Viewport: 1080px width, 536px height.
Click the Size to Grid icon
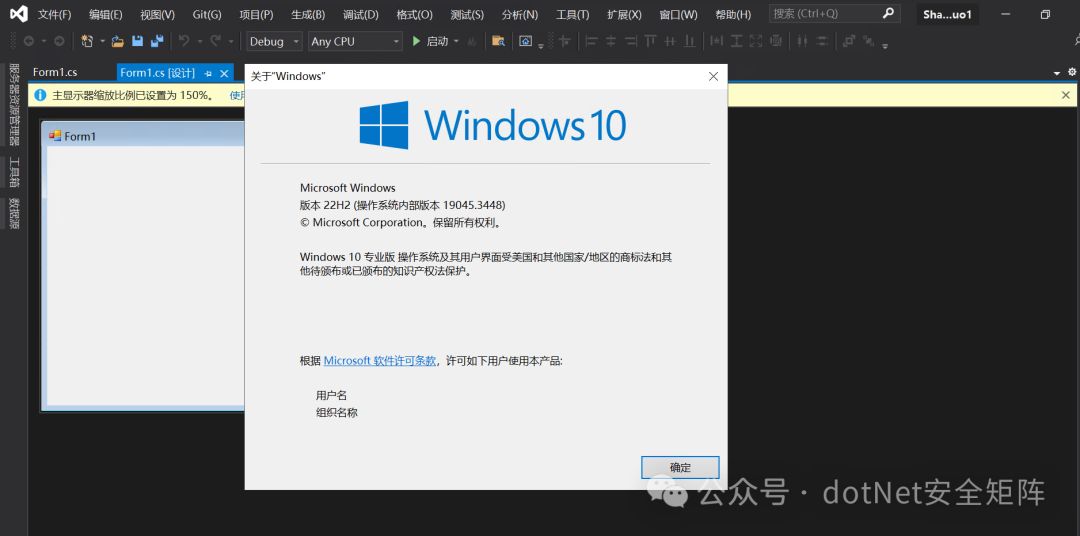776,41
